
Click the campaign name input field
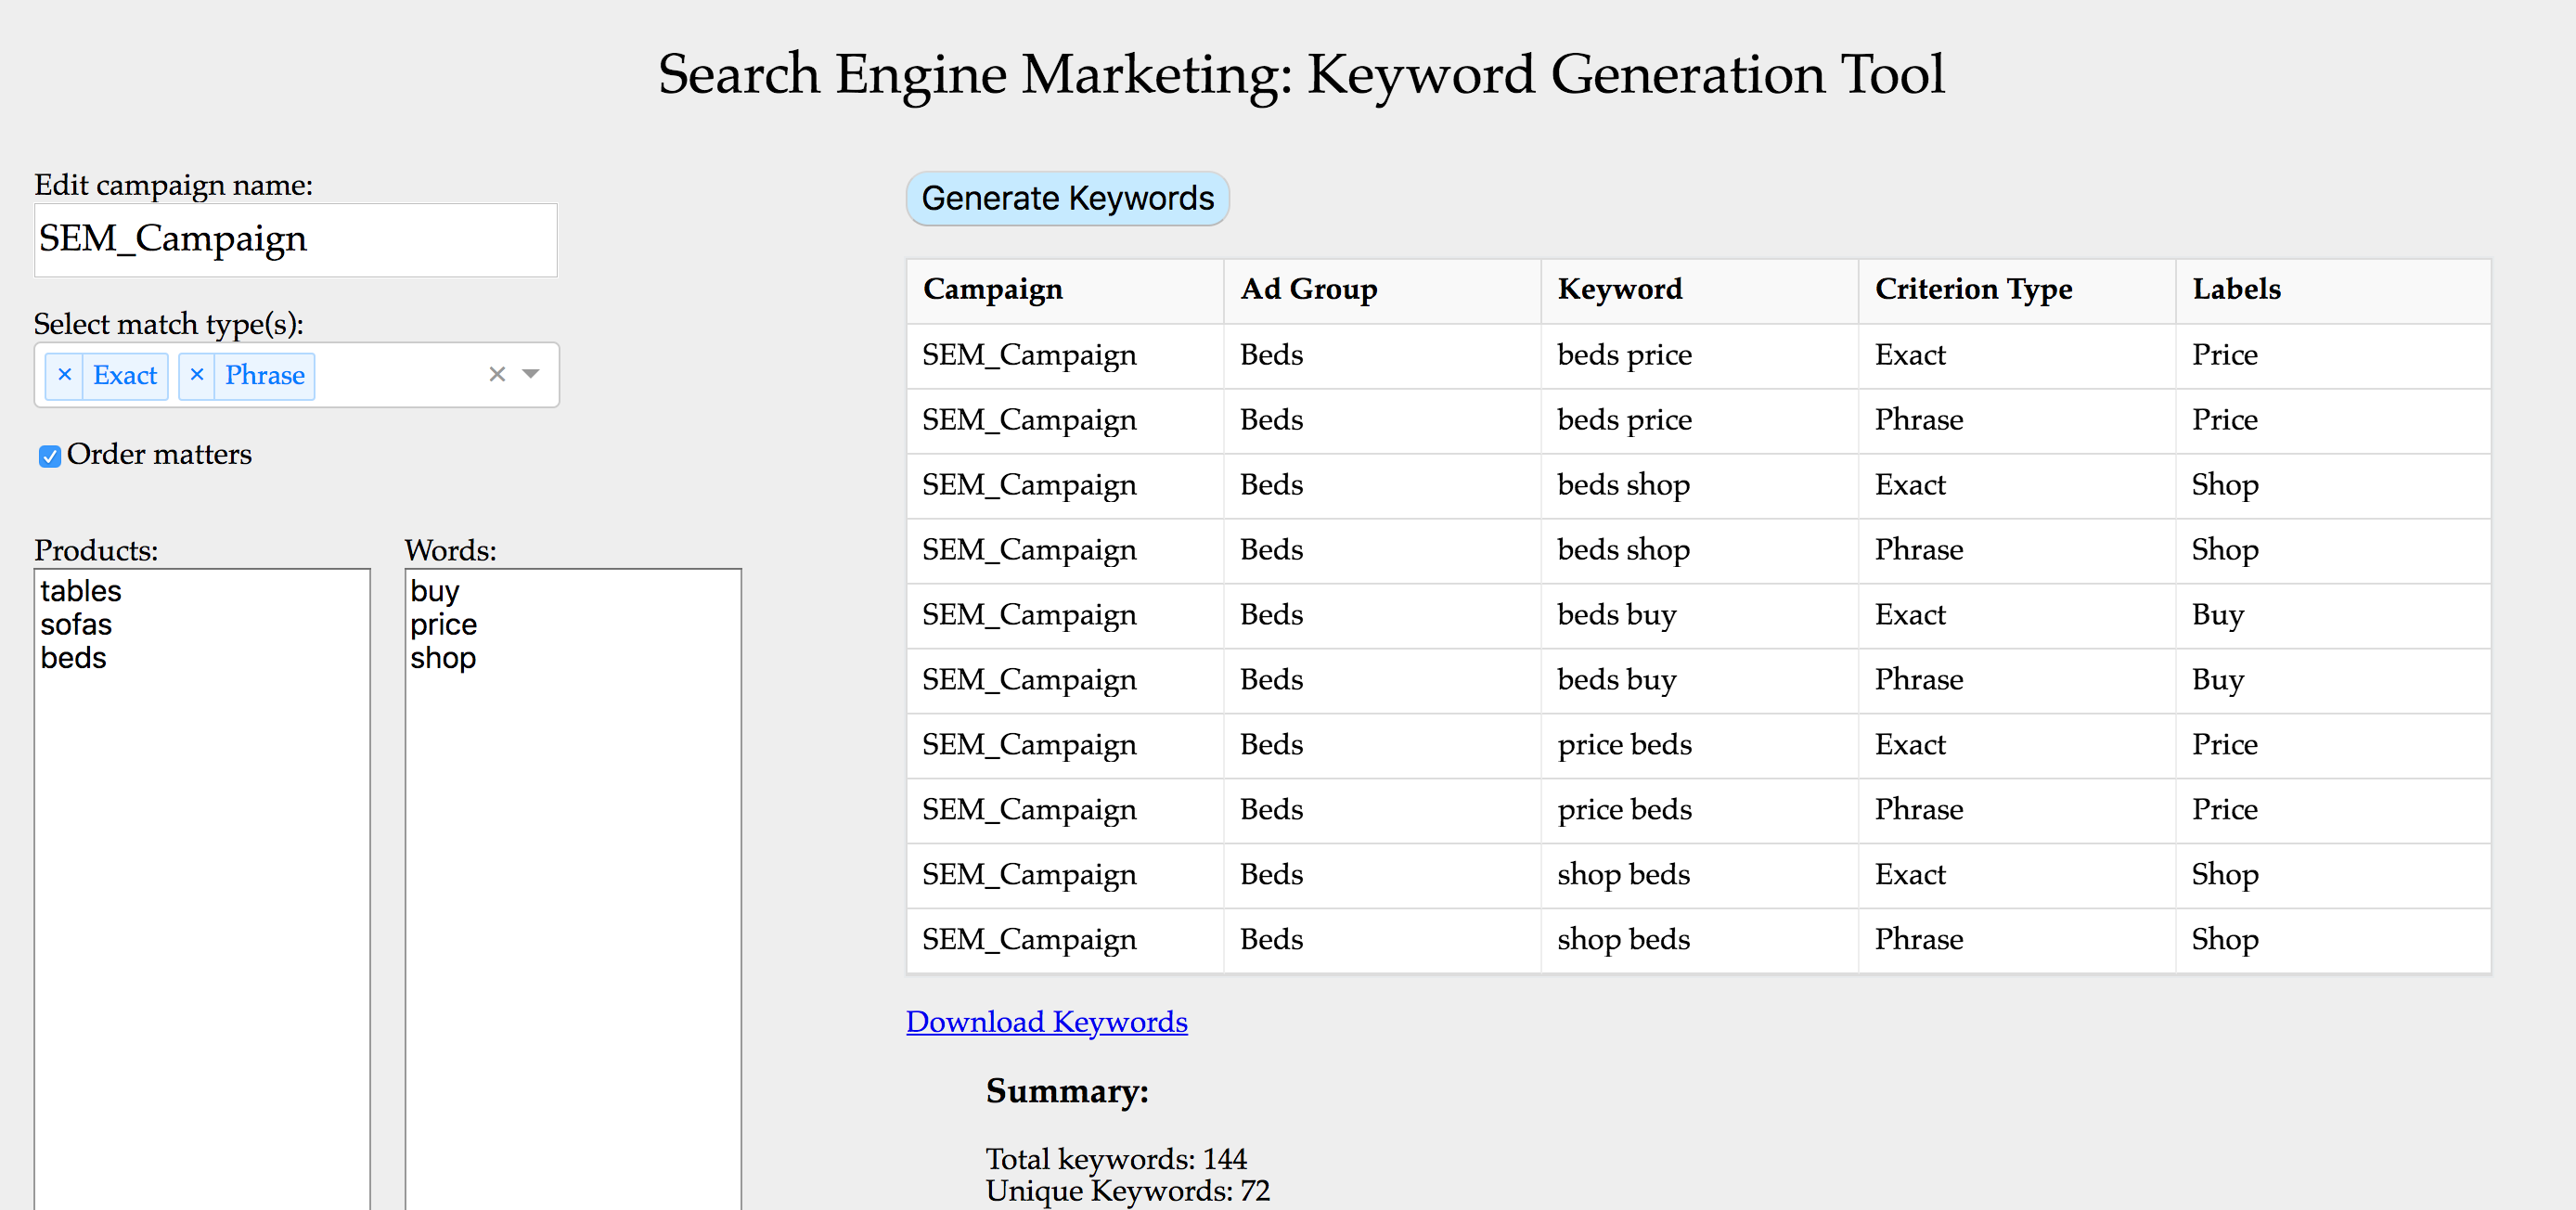pyautogui.click(x=295, y=240)
